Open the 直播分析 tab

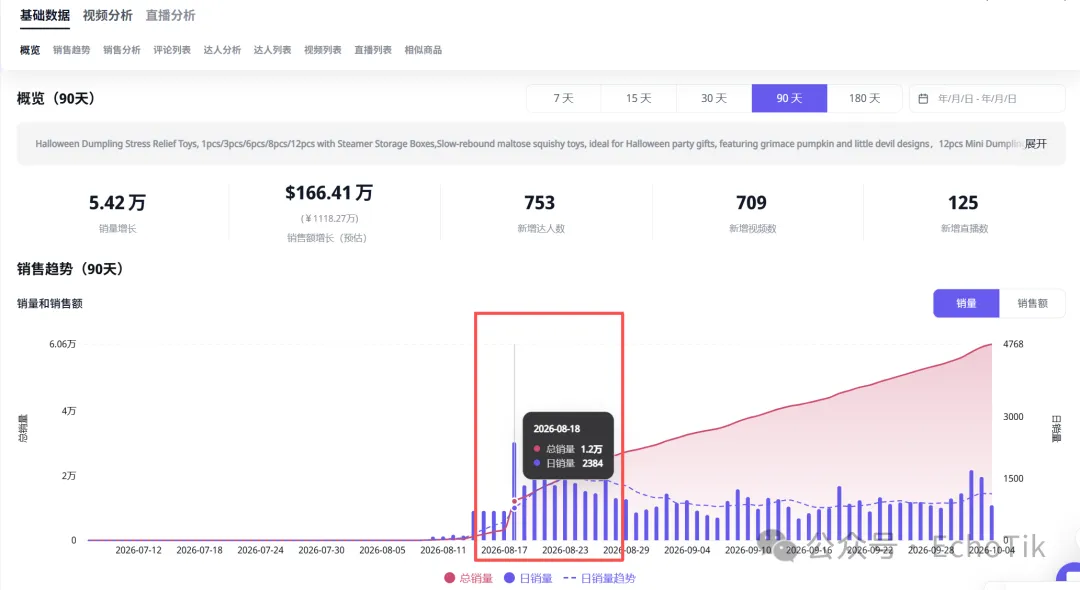[x=170, y=15]
